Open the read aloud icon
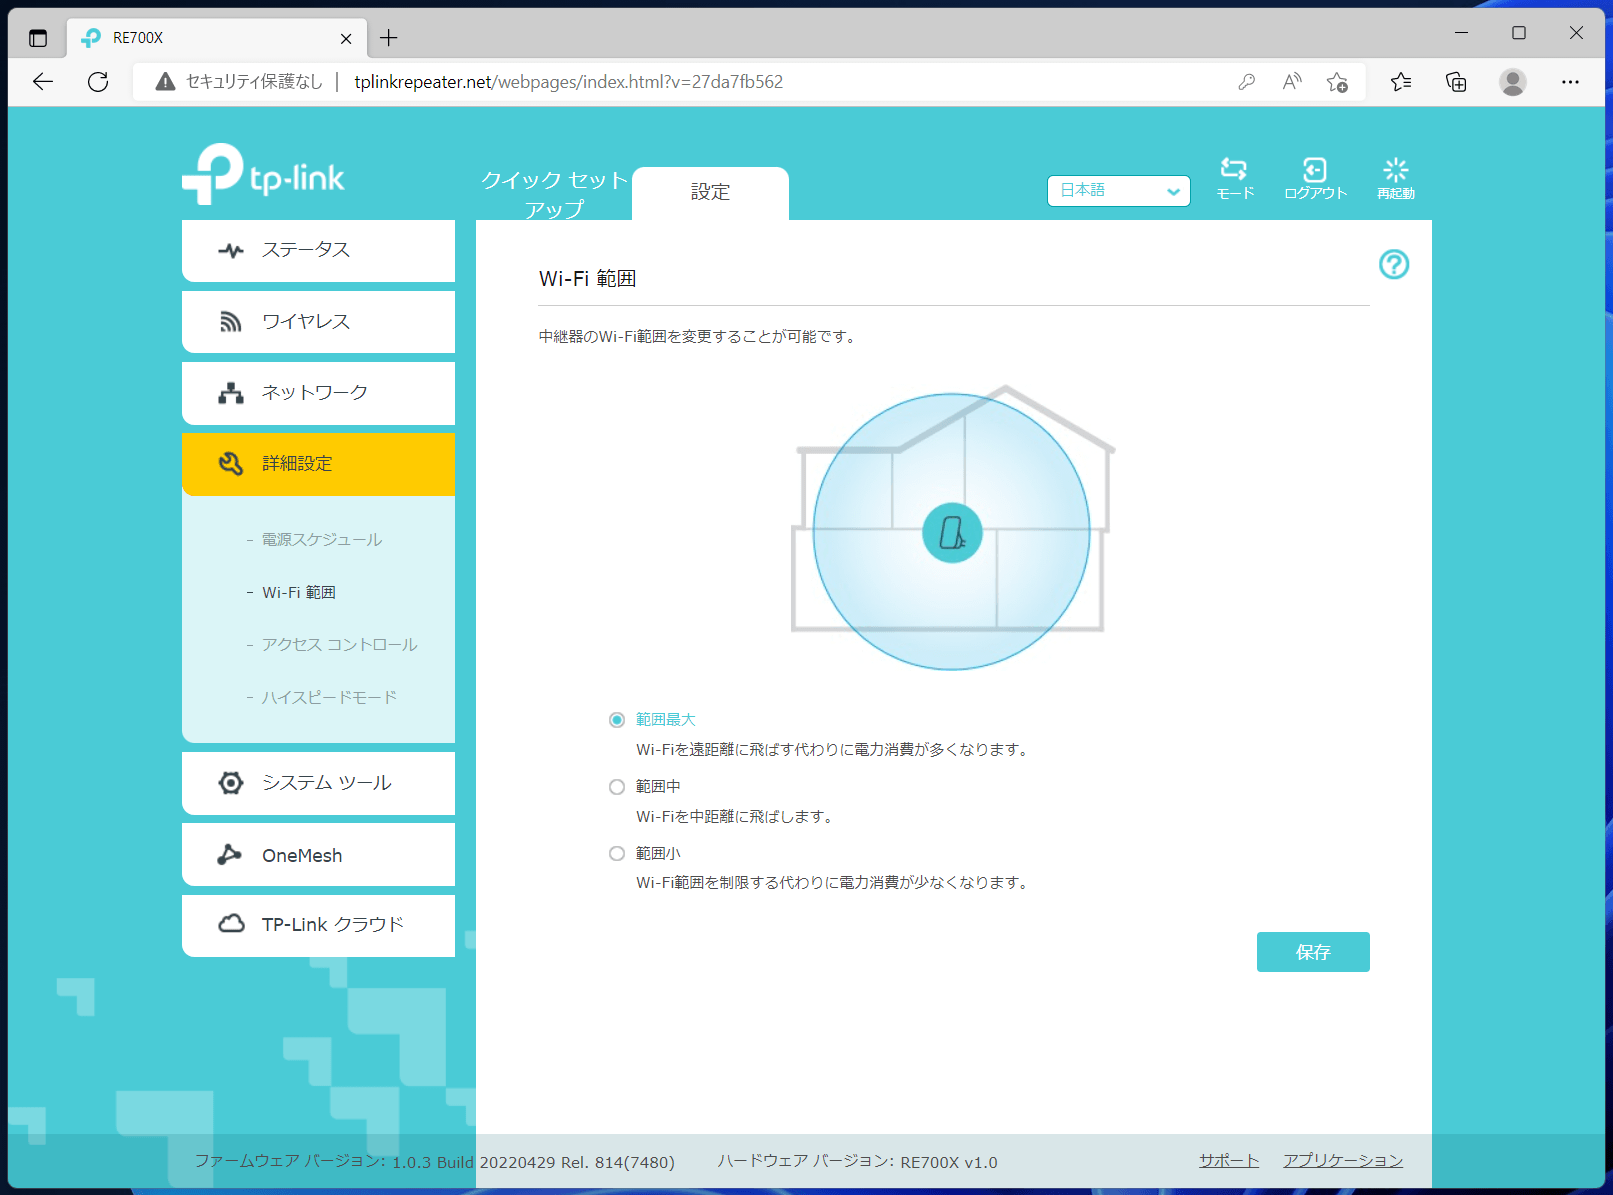 (x=1292, y=82)
